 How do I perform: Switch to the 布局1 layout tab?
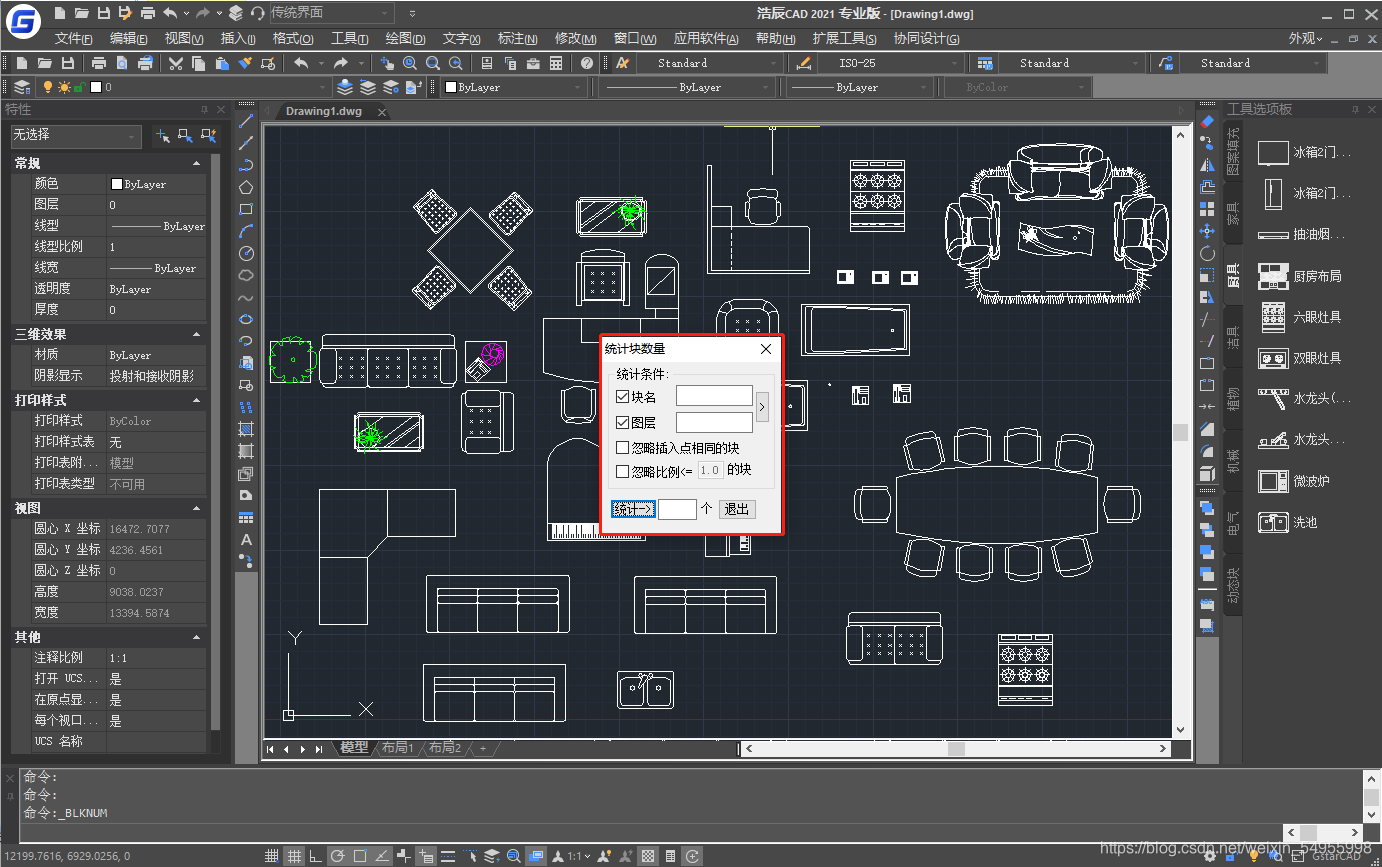pyautogui.click(x=398, y=748)
